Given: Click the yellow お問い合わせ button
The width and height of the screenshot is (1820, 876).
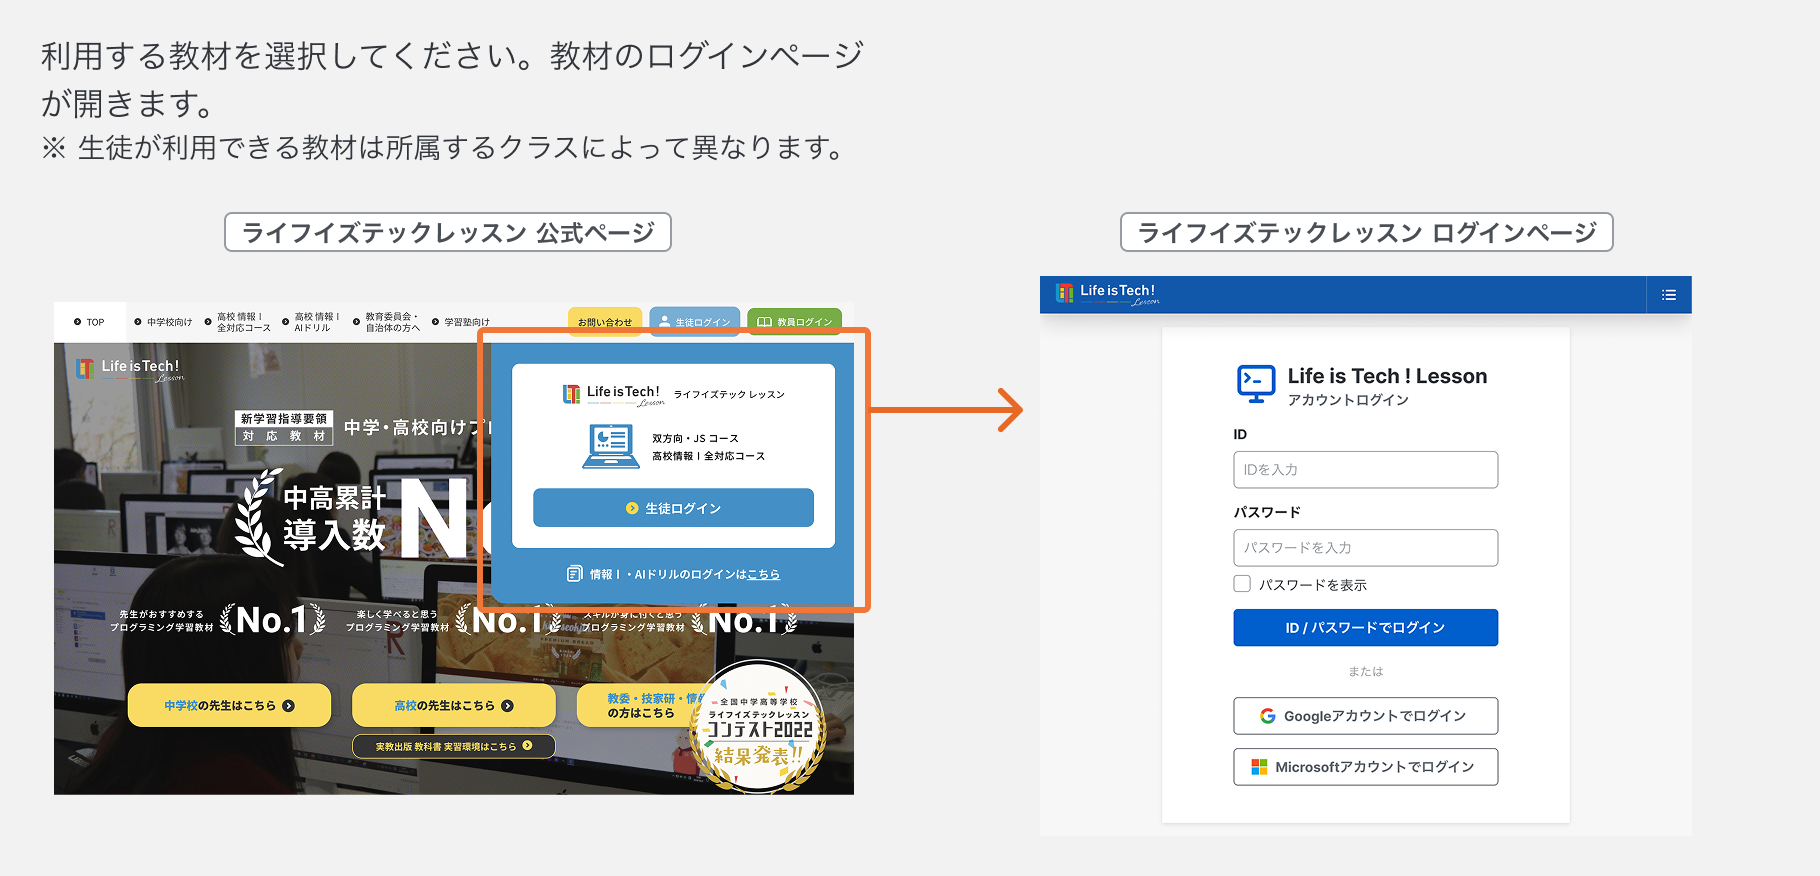Looking at the screenshot, I should 605,321.
